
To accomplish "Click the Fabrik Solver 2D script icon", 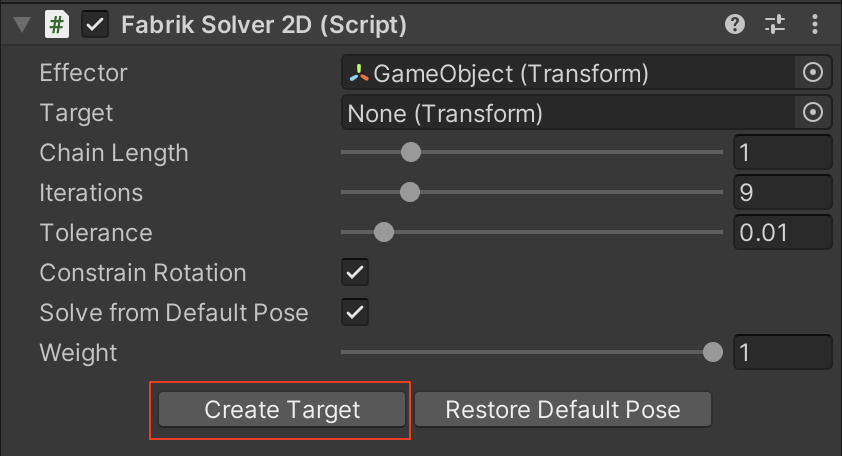I will [57, 25].
